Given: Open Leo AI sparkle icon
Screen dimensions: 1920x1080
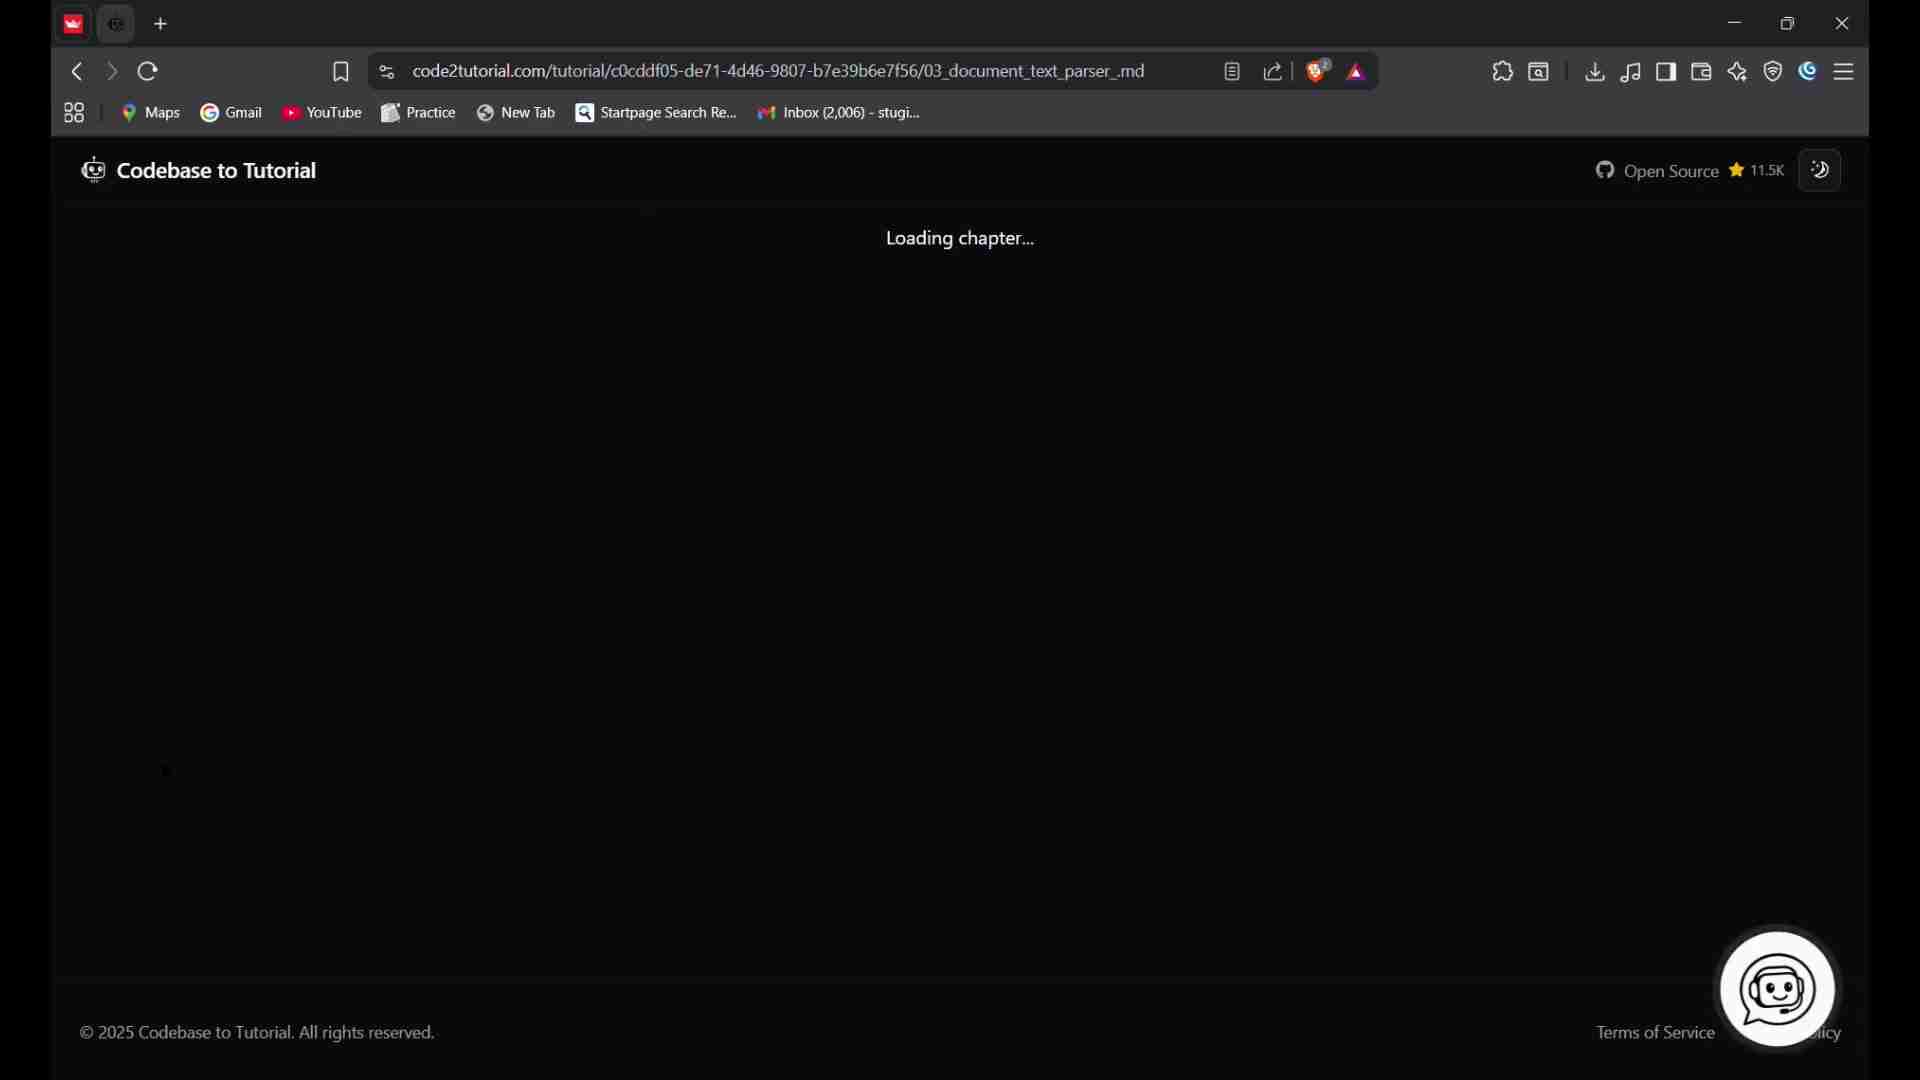Looking at the screenshot, I should [1740, 72].
